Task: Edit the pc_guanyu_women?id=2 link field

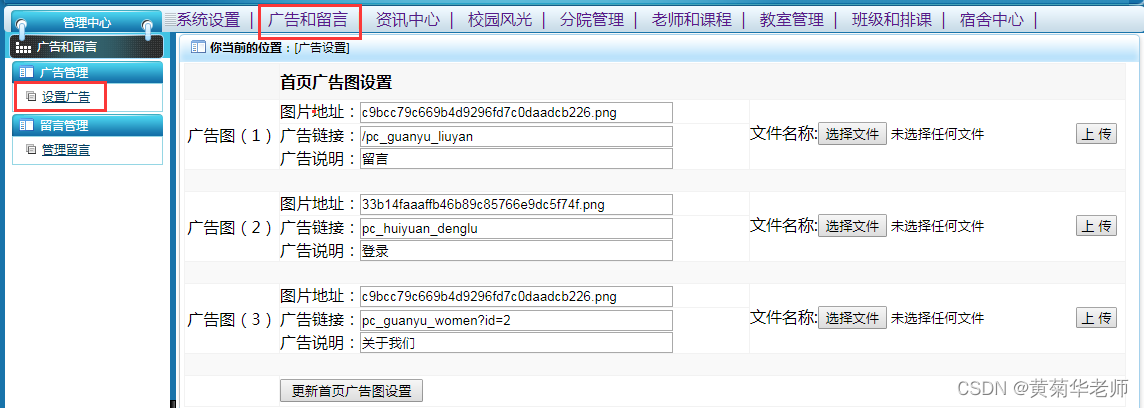Action: point(516,320)
